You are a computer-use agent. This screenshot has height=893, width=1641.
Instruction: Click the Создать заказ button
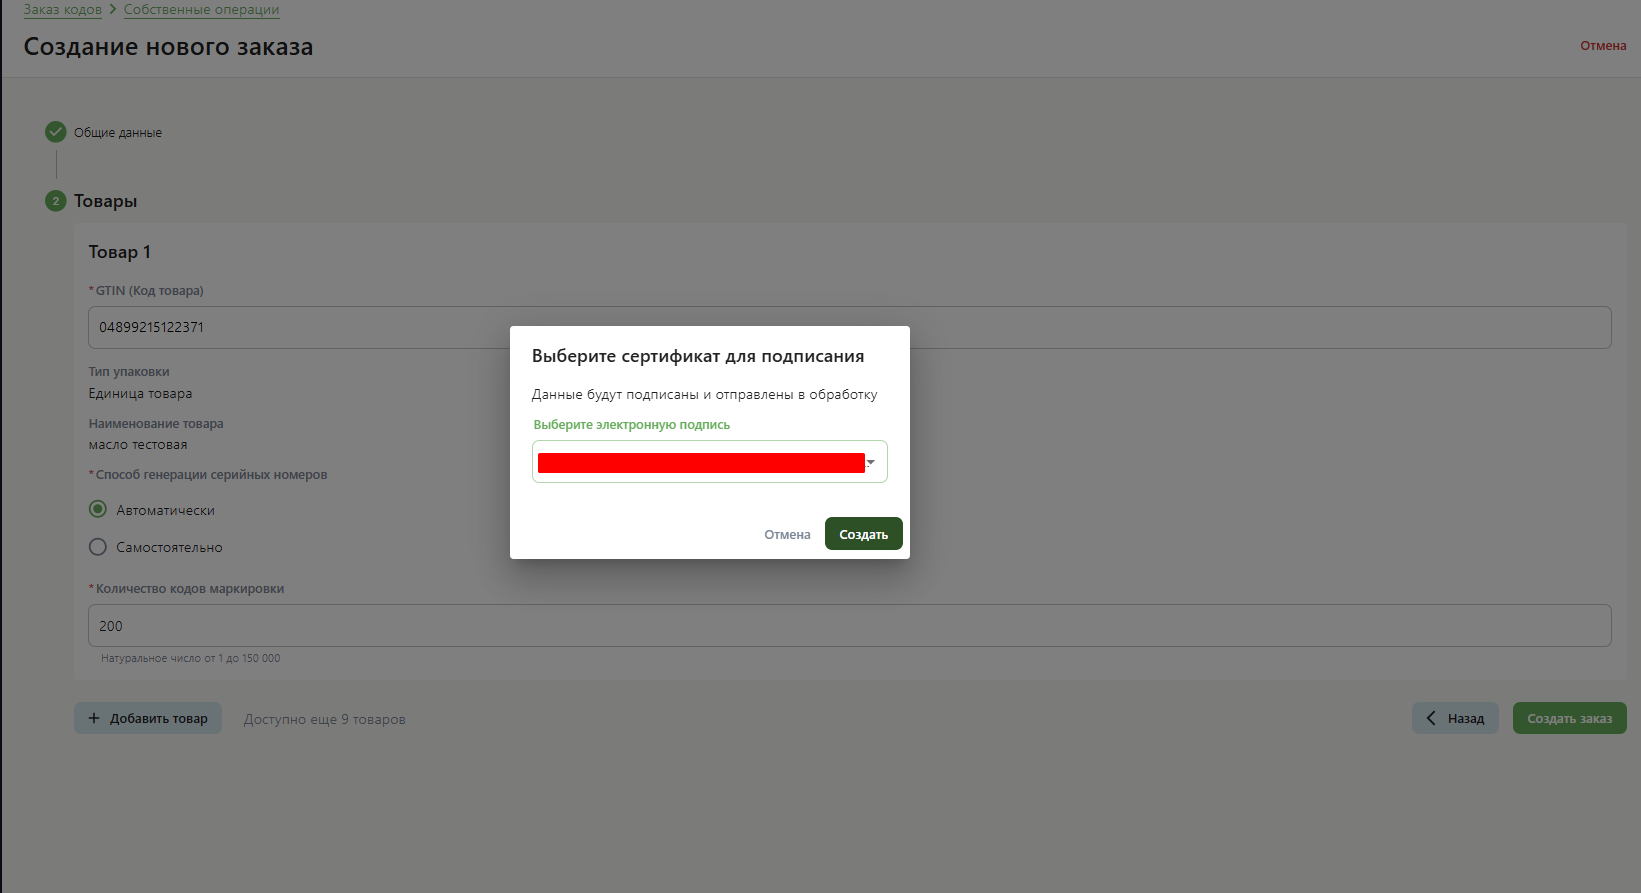click(x=1570, y=718)
